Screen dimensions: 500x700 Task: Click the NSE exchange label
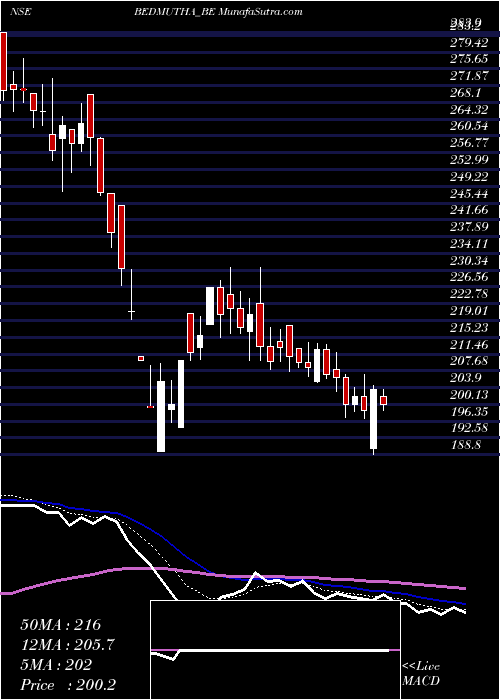pos(21,12)
